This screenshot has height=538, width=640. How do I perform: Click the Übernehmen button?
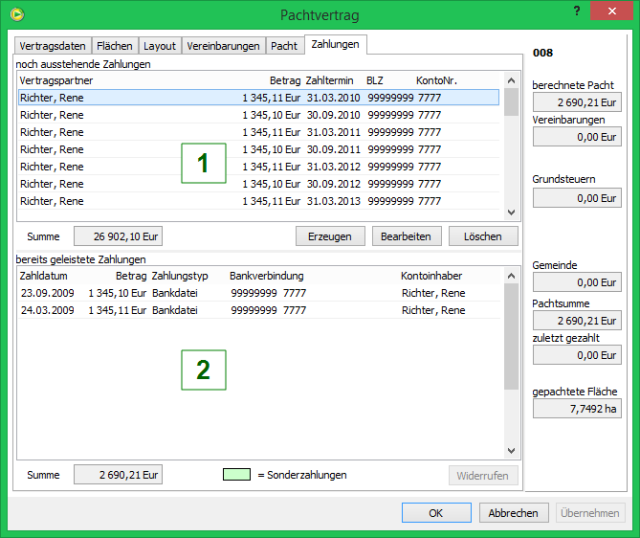click(590, 513)
